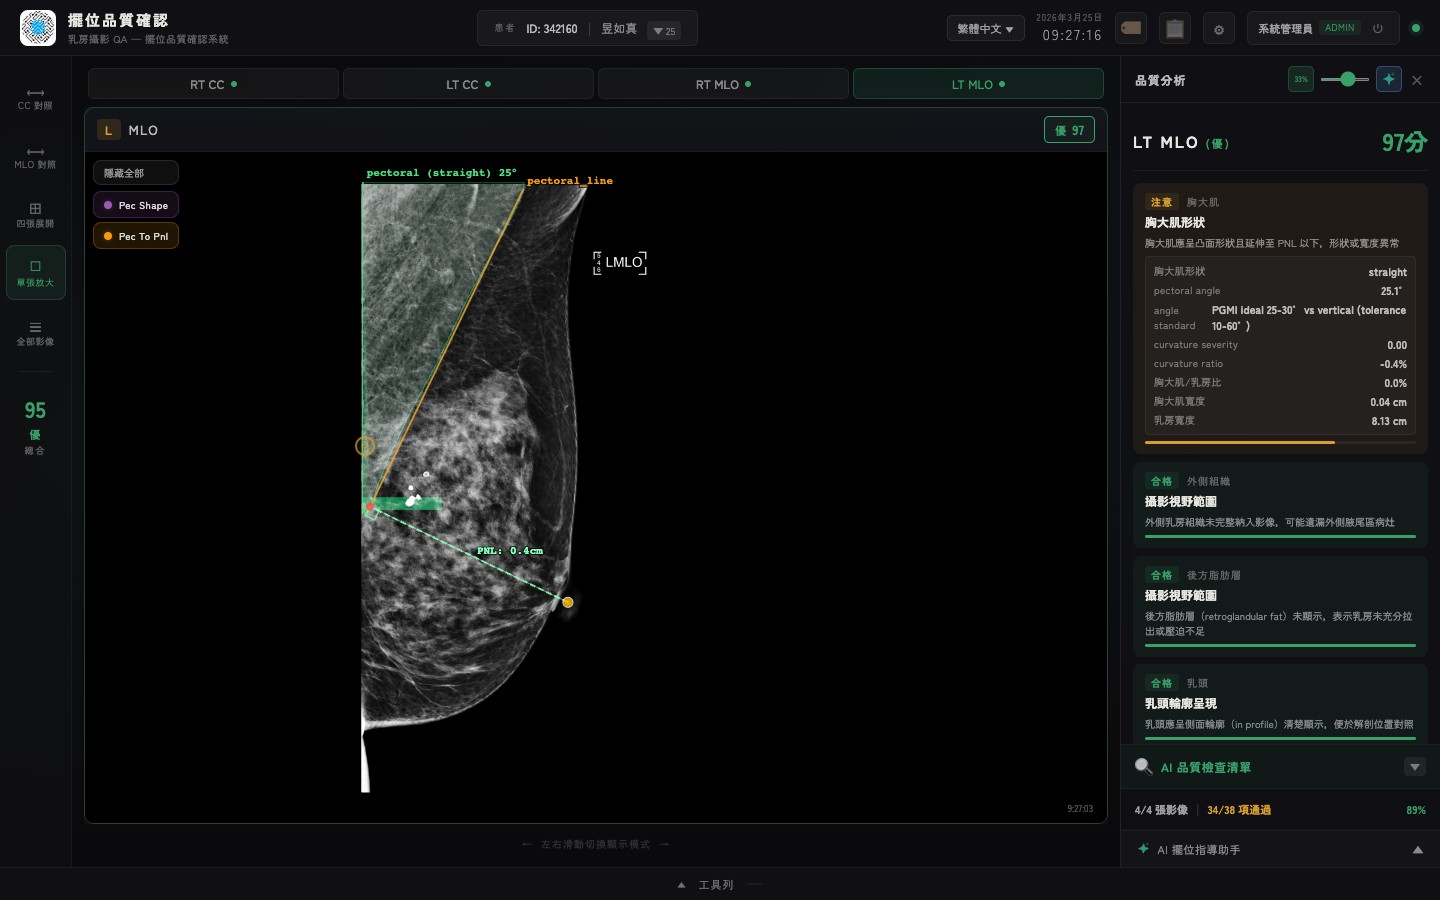Click the tag icon in header
This screenshot has width=1440, height=900.
1131,28
